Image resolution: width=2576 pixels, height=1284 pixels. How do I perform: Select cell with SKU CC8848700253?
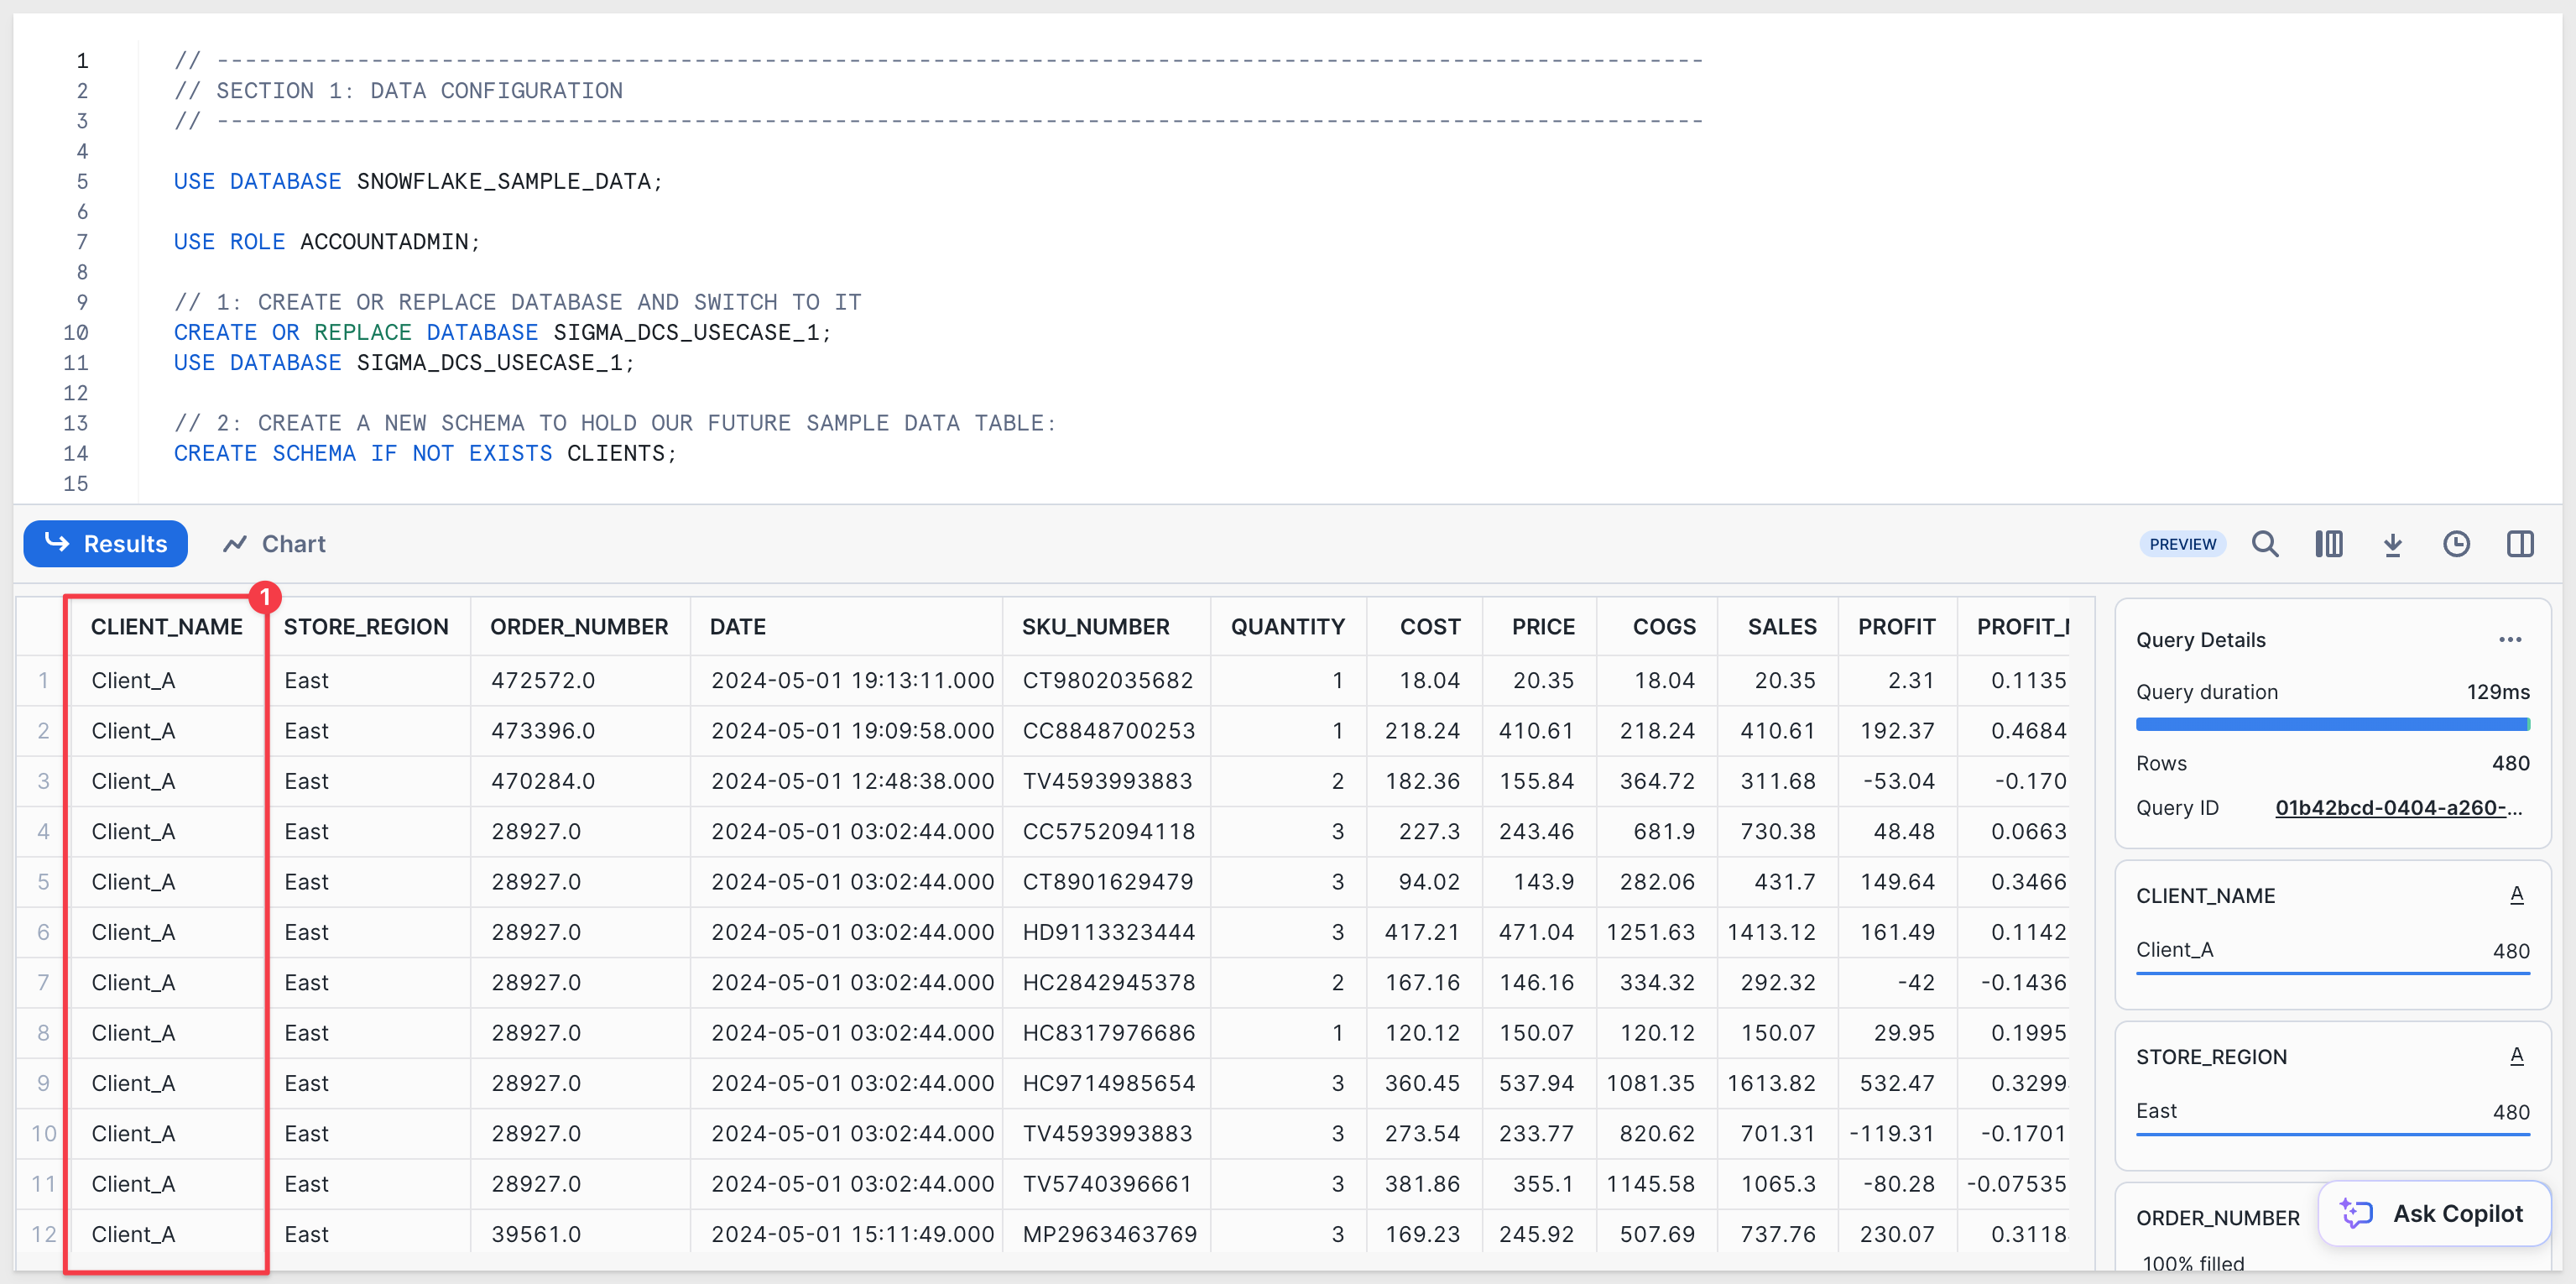[x=1105, y=731]
